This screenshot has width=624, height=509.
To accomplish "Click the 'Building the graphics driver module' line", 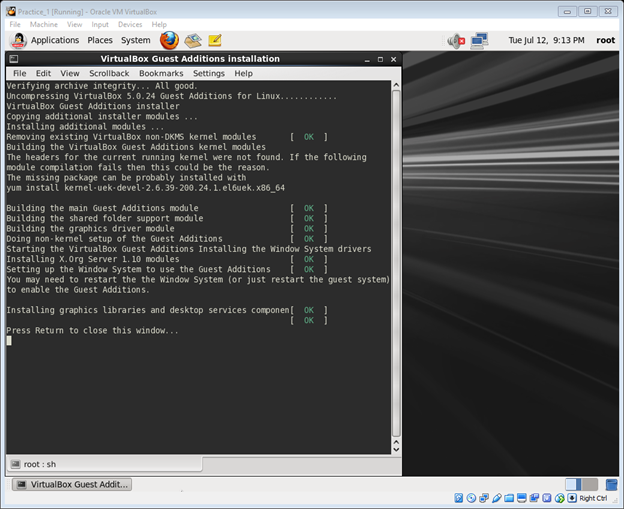I will tap(90, 228).
